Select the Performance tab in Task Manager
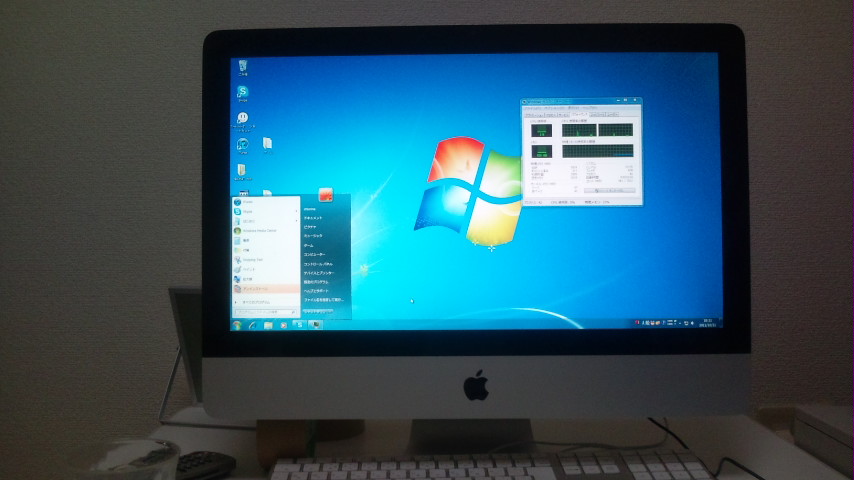 580,114
